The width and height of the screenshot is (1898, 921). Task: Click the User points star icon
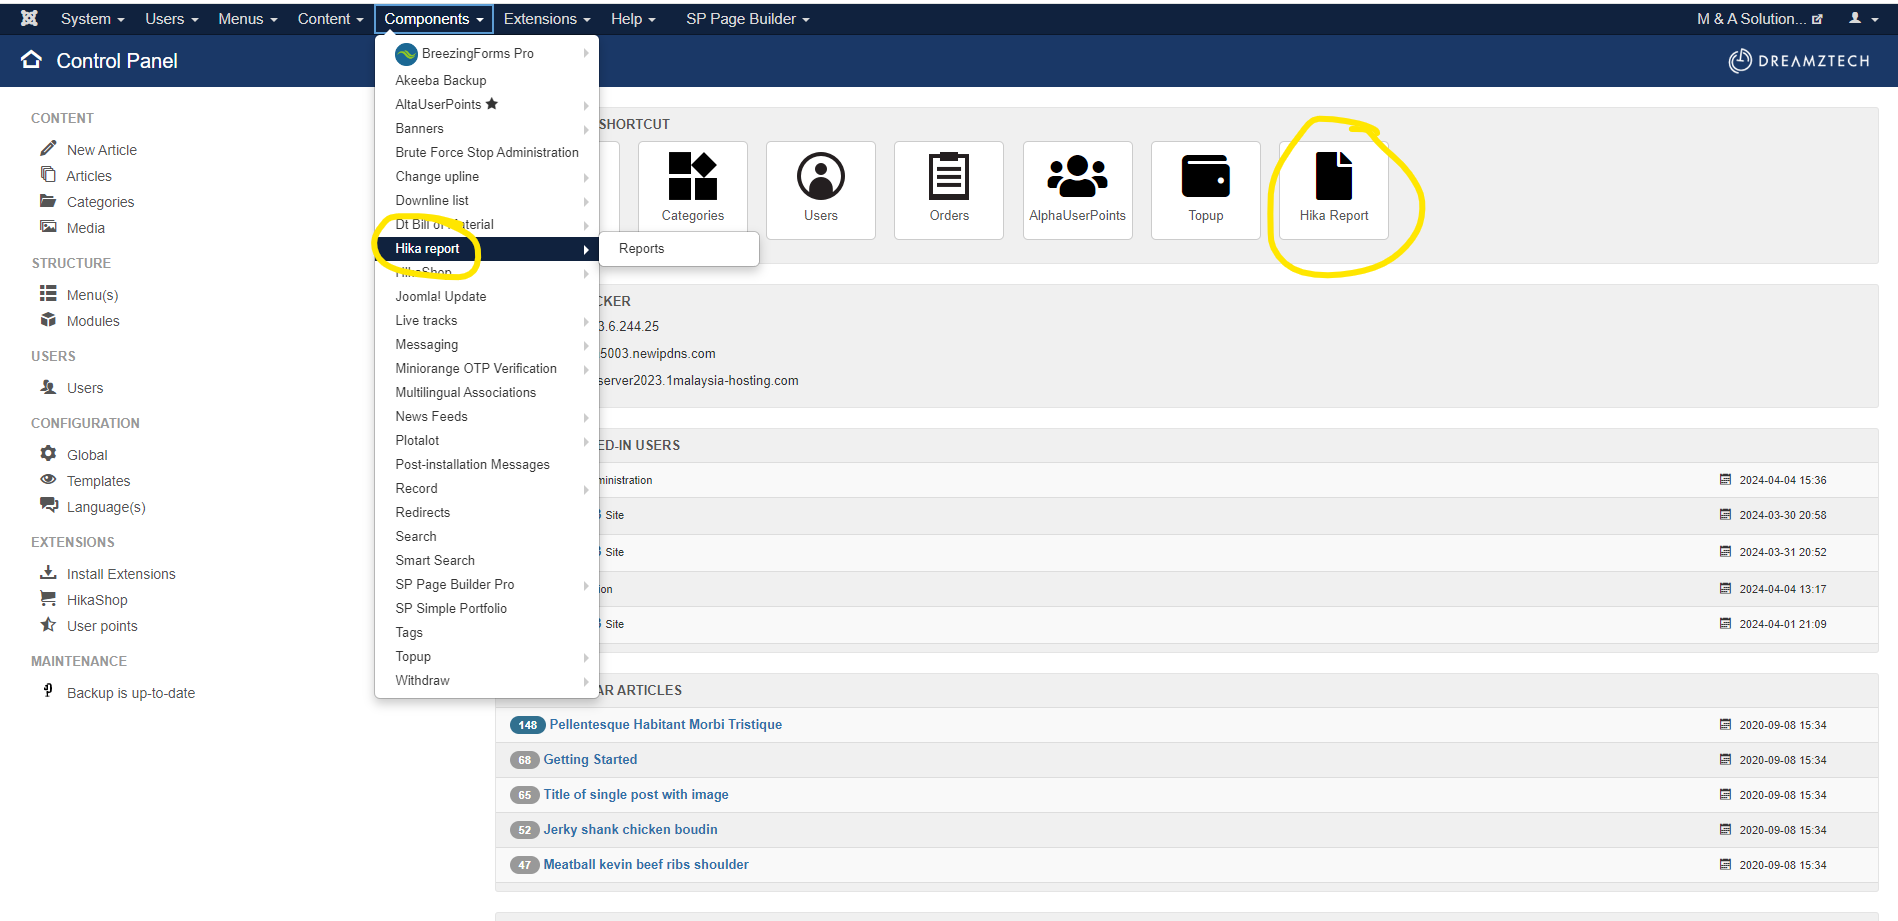(48, 624)
